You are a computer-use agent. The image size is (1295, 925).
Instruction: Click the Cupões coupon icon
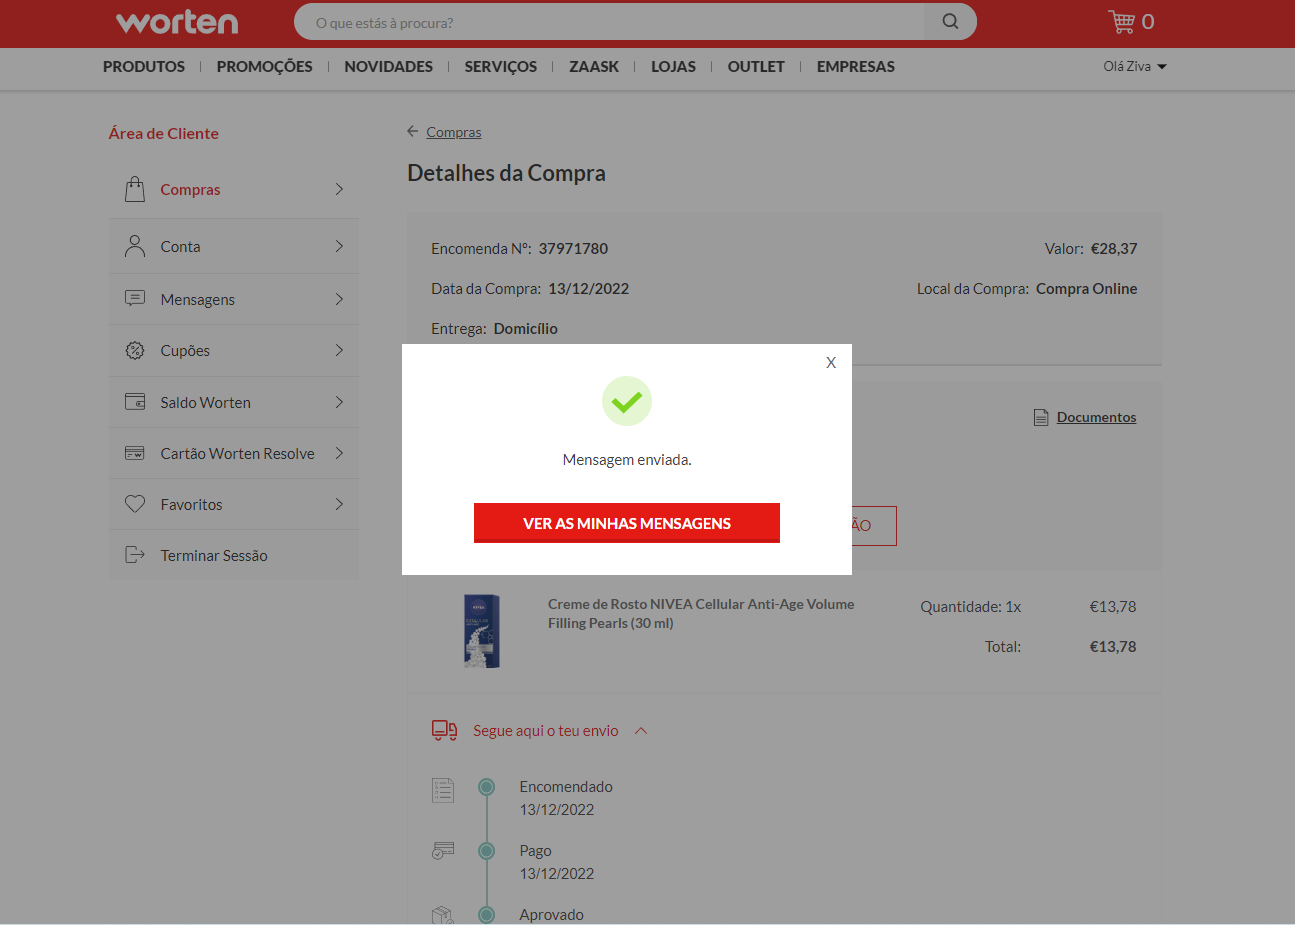(135, 350)
